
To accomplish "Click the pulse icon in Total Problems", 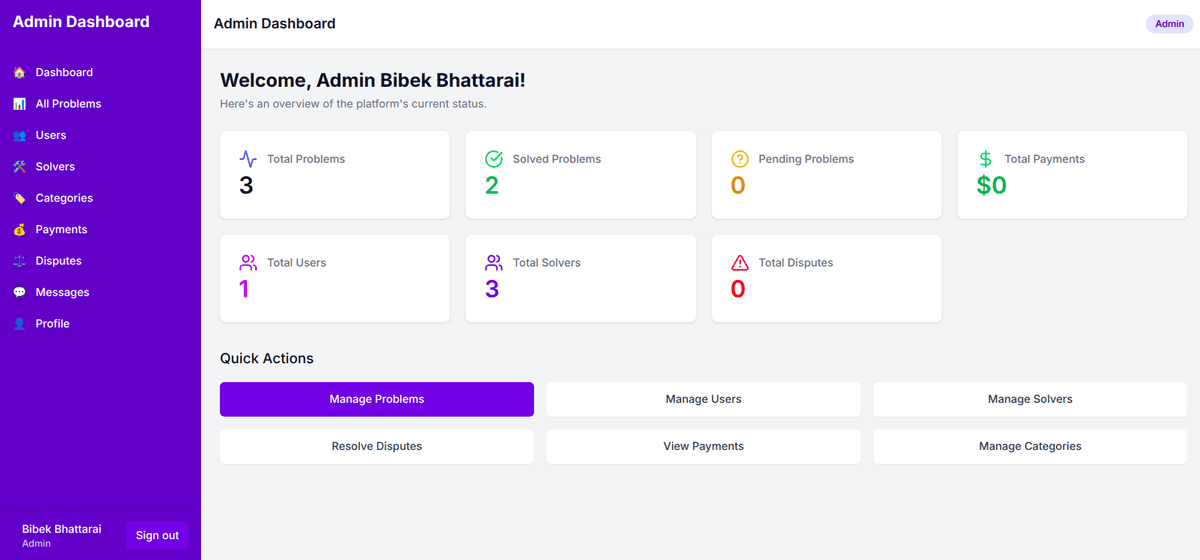I will tap(248, 159).
